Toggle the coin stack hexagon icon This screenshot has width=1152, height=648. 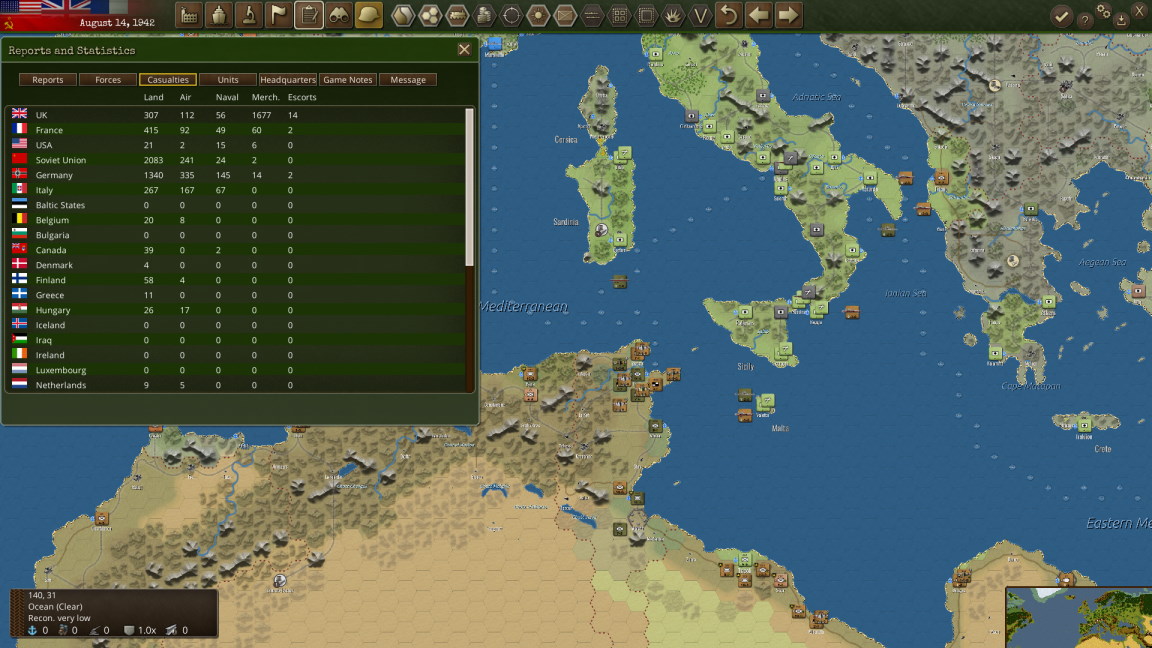click(x=484, y=15)
